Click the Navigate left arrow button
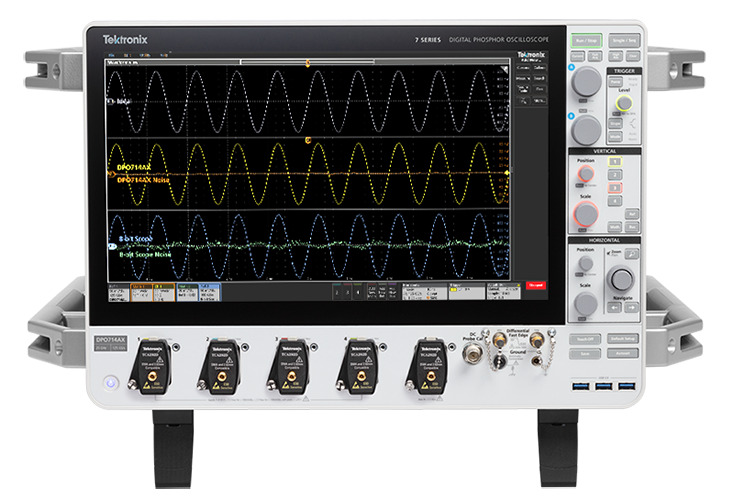734x500 pixels. [x=614, y=308]
